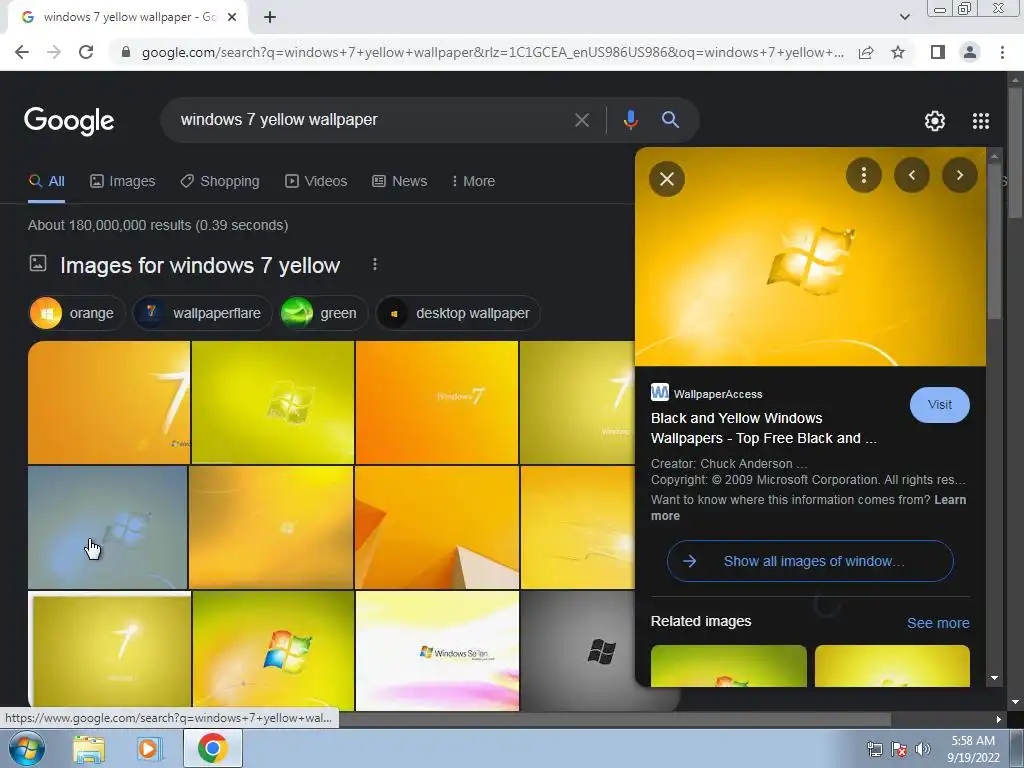Image resolution: width=1024 pixels, height=768 pixels.
Task: Launch Windows Media Player from taskbar
Action: pyautogui.click(x=149, y=749)
